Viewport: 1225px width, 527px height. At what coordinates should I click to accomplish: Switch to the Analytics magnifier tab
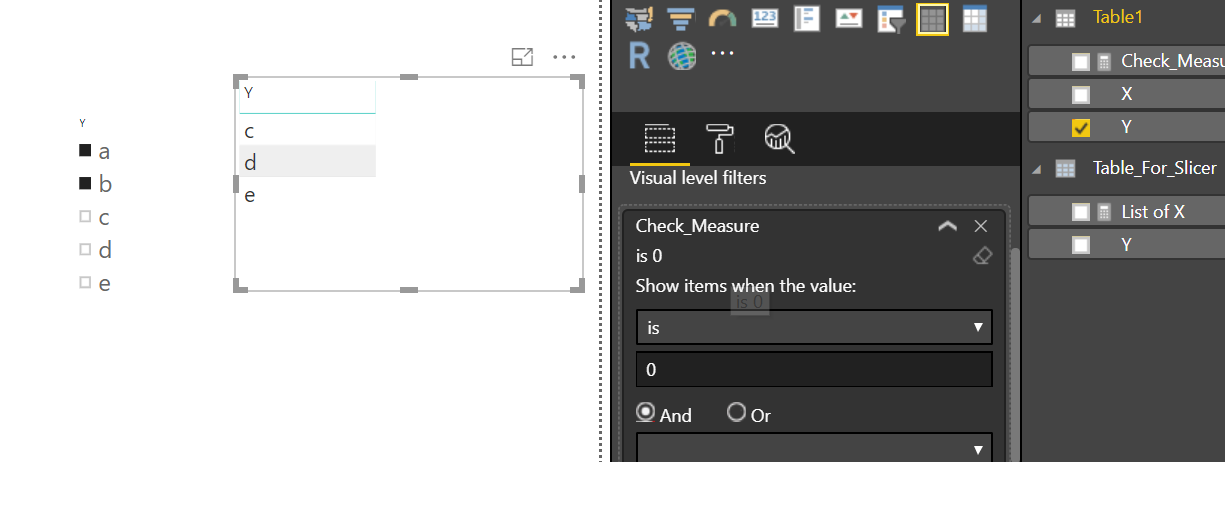click(x=779, y=138)
